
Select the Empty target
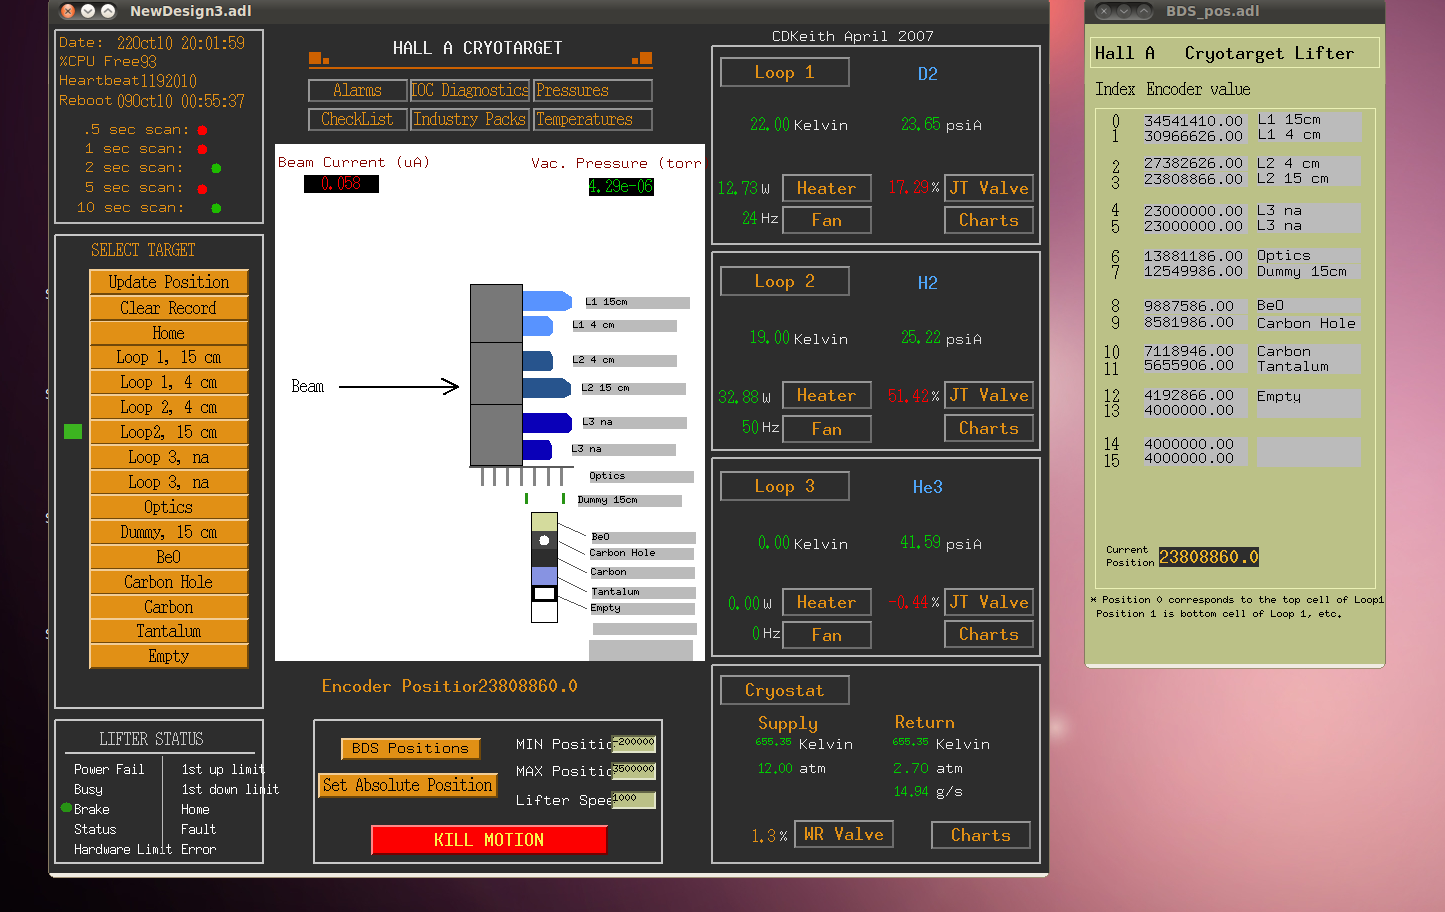(x=169, y=656)
